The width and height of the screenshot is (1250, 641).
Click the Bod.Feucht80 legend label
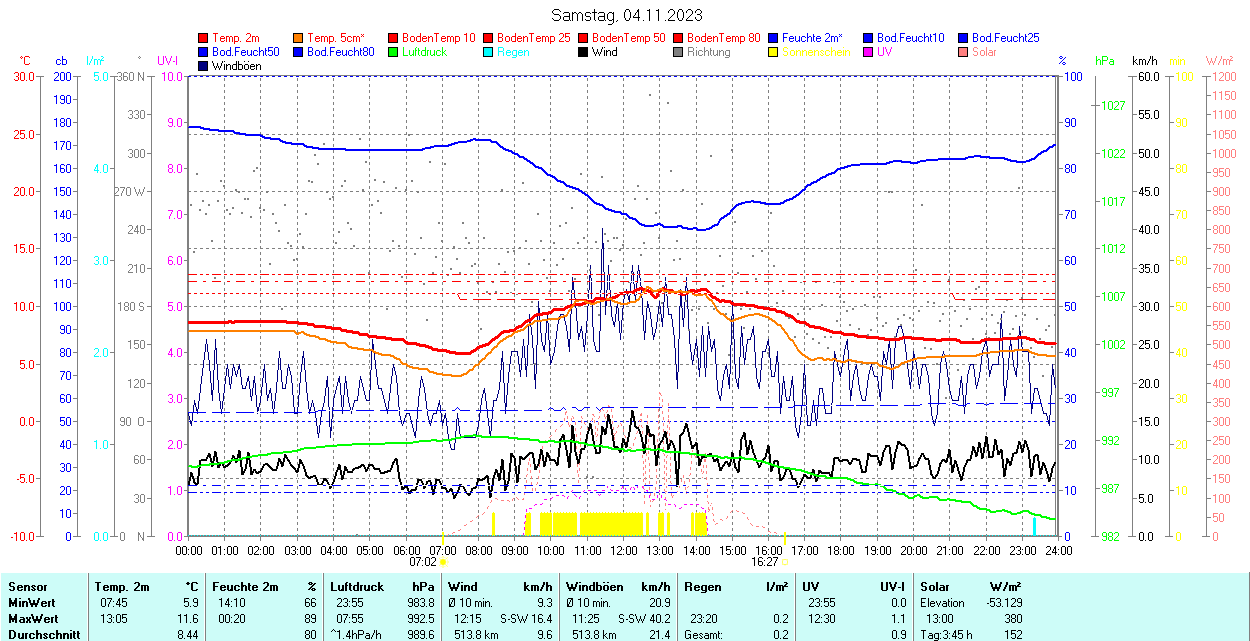[x=340, y=52]
